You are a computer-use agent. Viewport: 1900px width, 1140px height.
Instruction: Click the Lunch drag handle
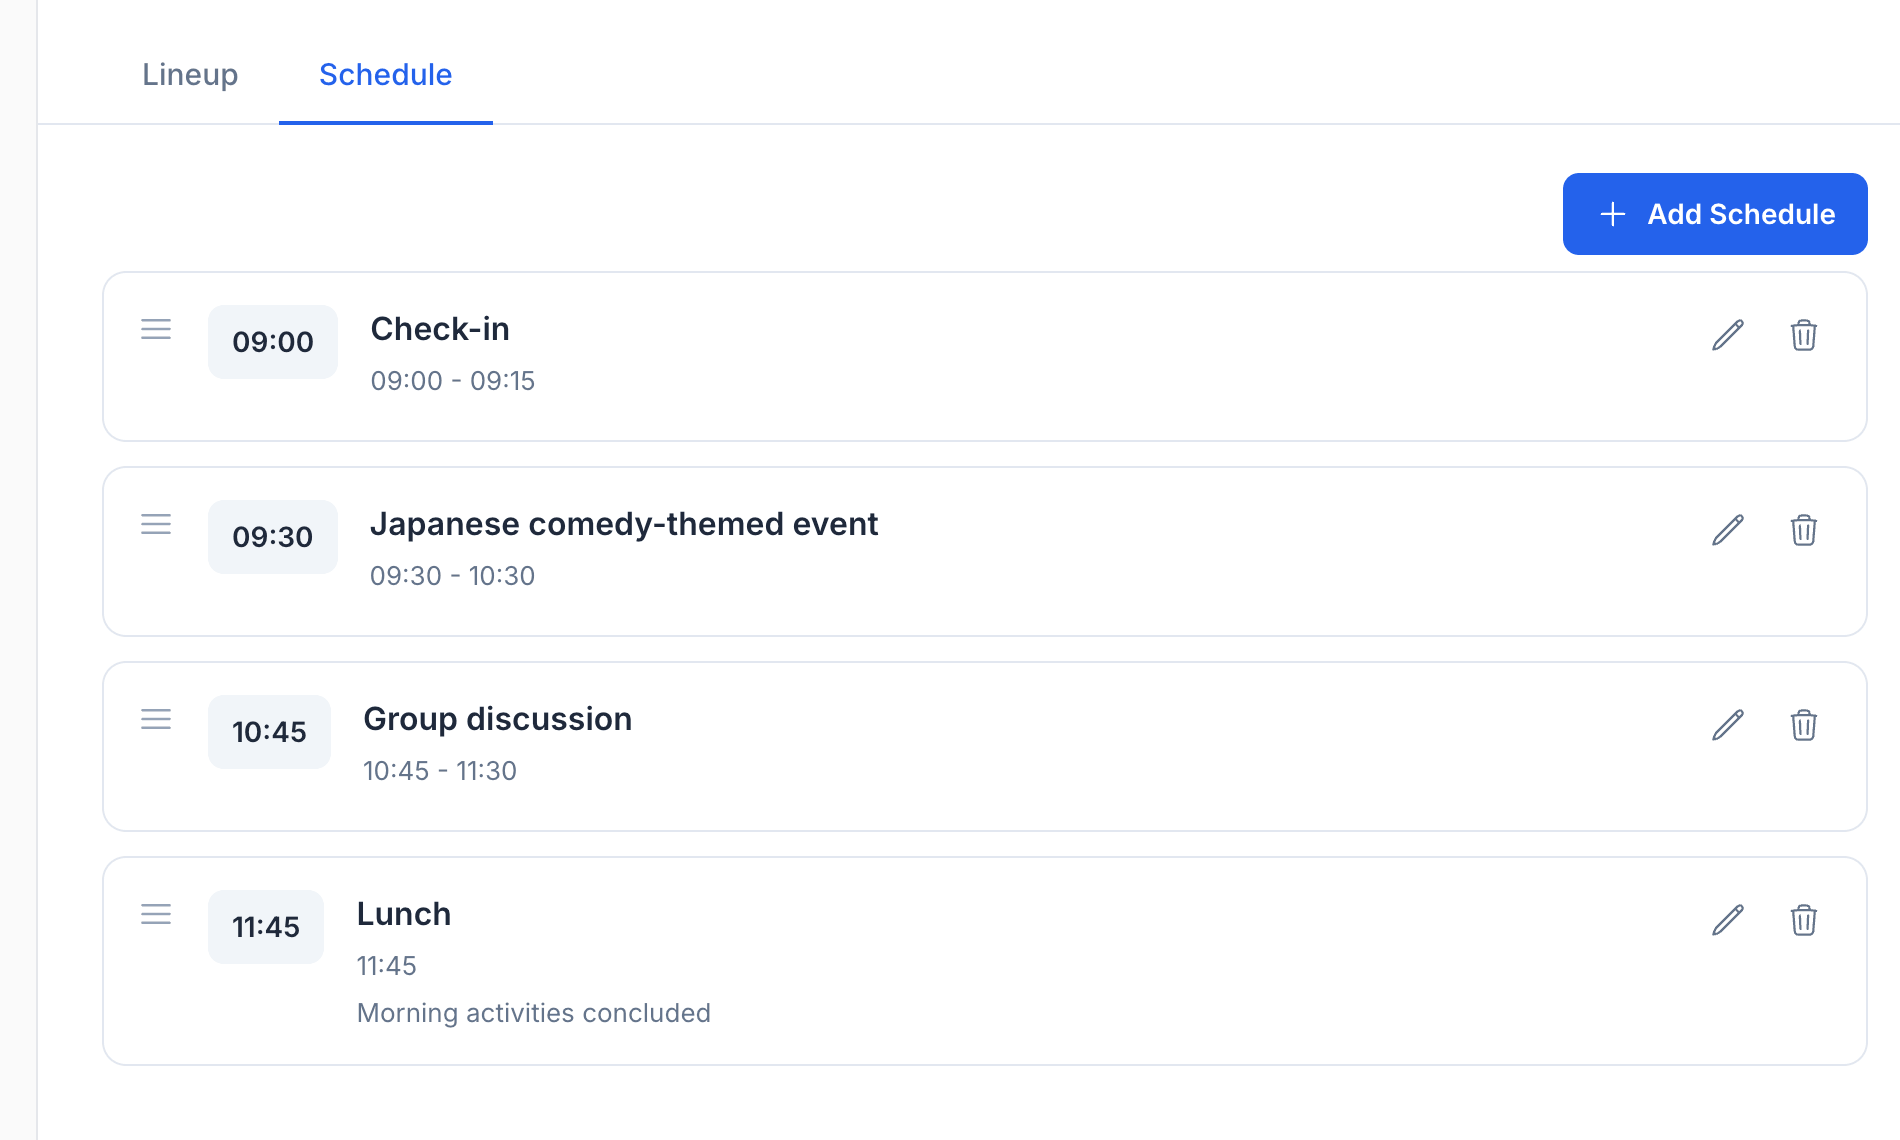pyautogui.click(x=156, y=914)
